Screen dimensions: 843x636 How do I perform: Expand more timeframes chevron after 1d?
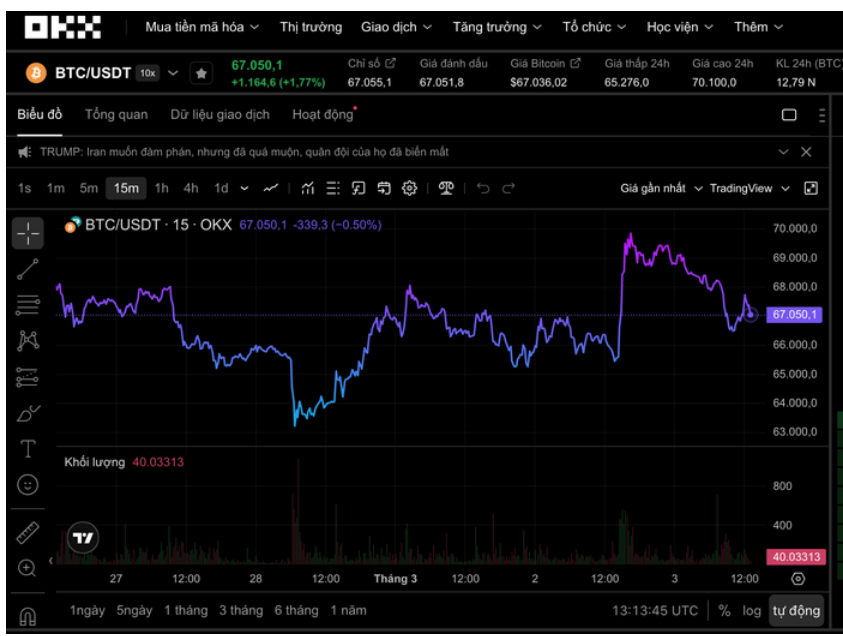coord(244,188)
